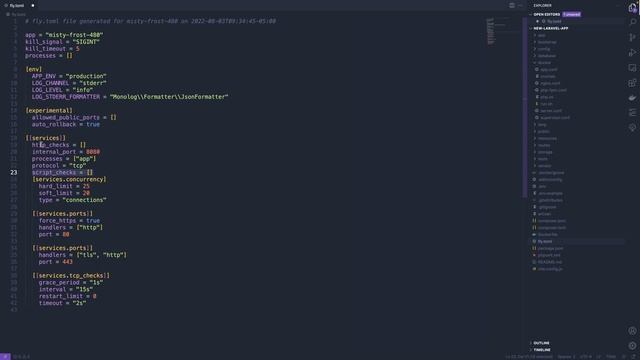Click the notifications bell in the status bar
The height and width of the screenshot is (360, 640).
coord(633,357)
